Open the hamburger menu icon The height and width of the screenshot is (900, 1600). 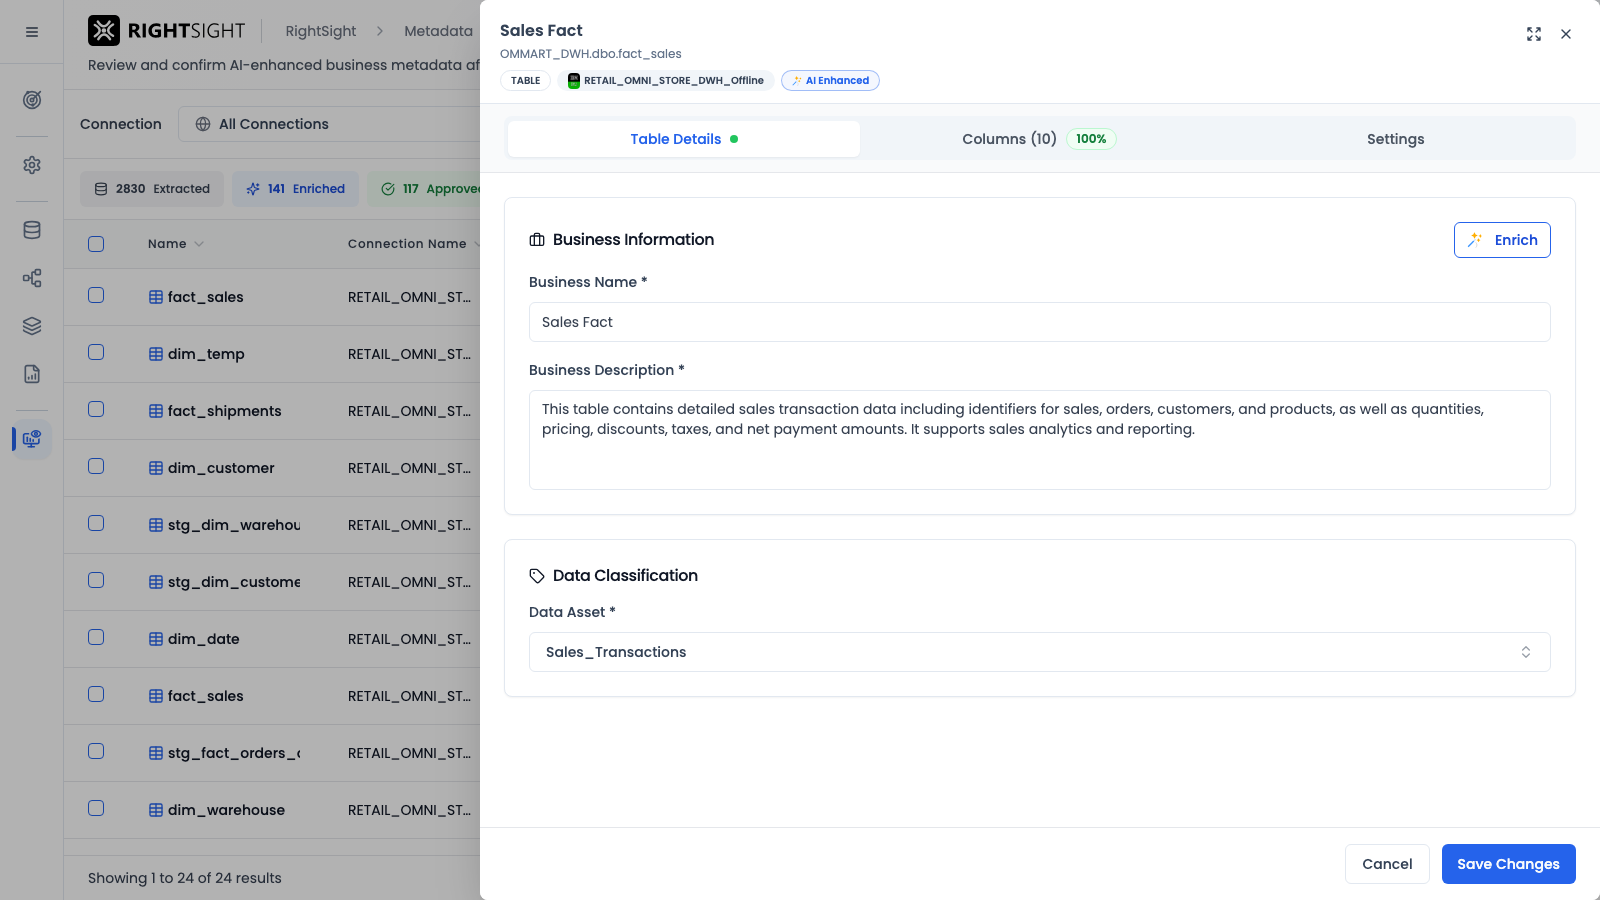tap(32, 32)
